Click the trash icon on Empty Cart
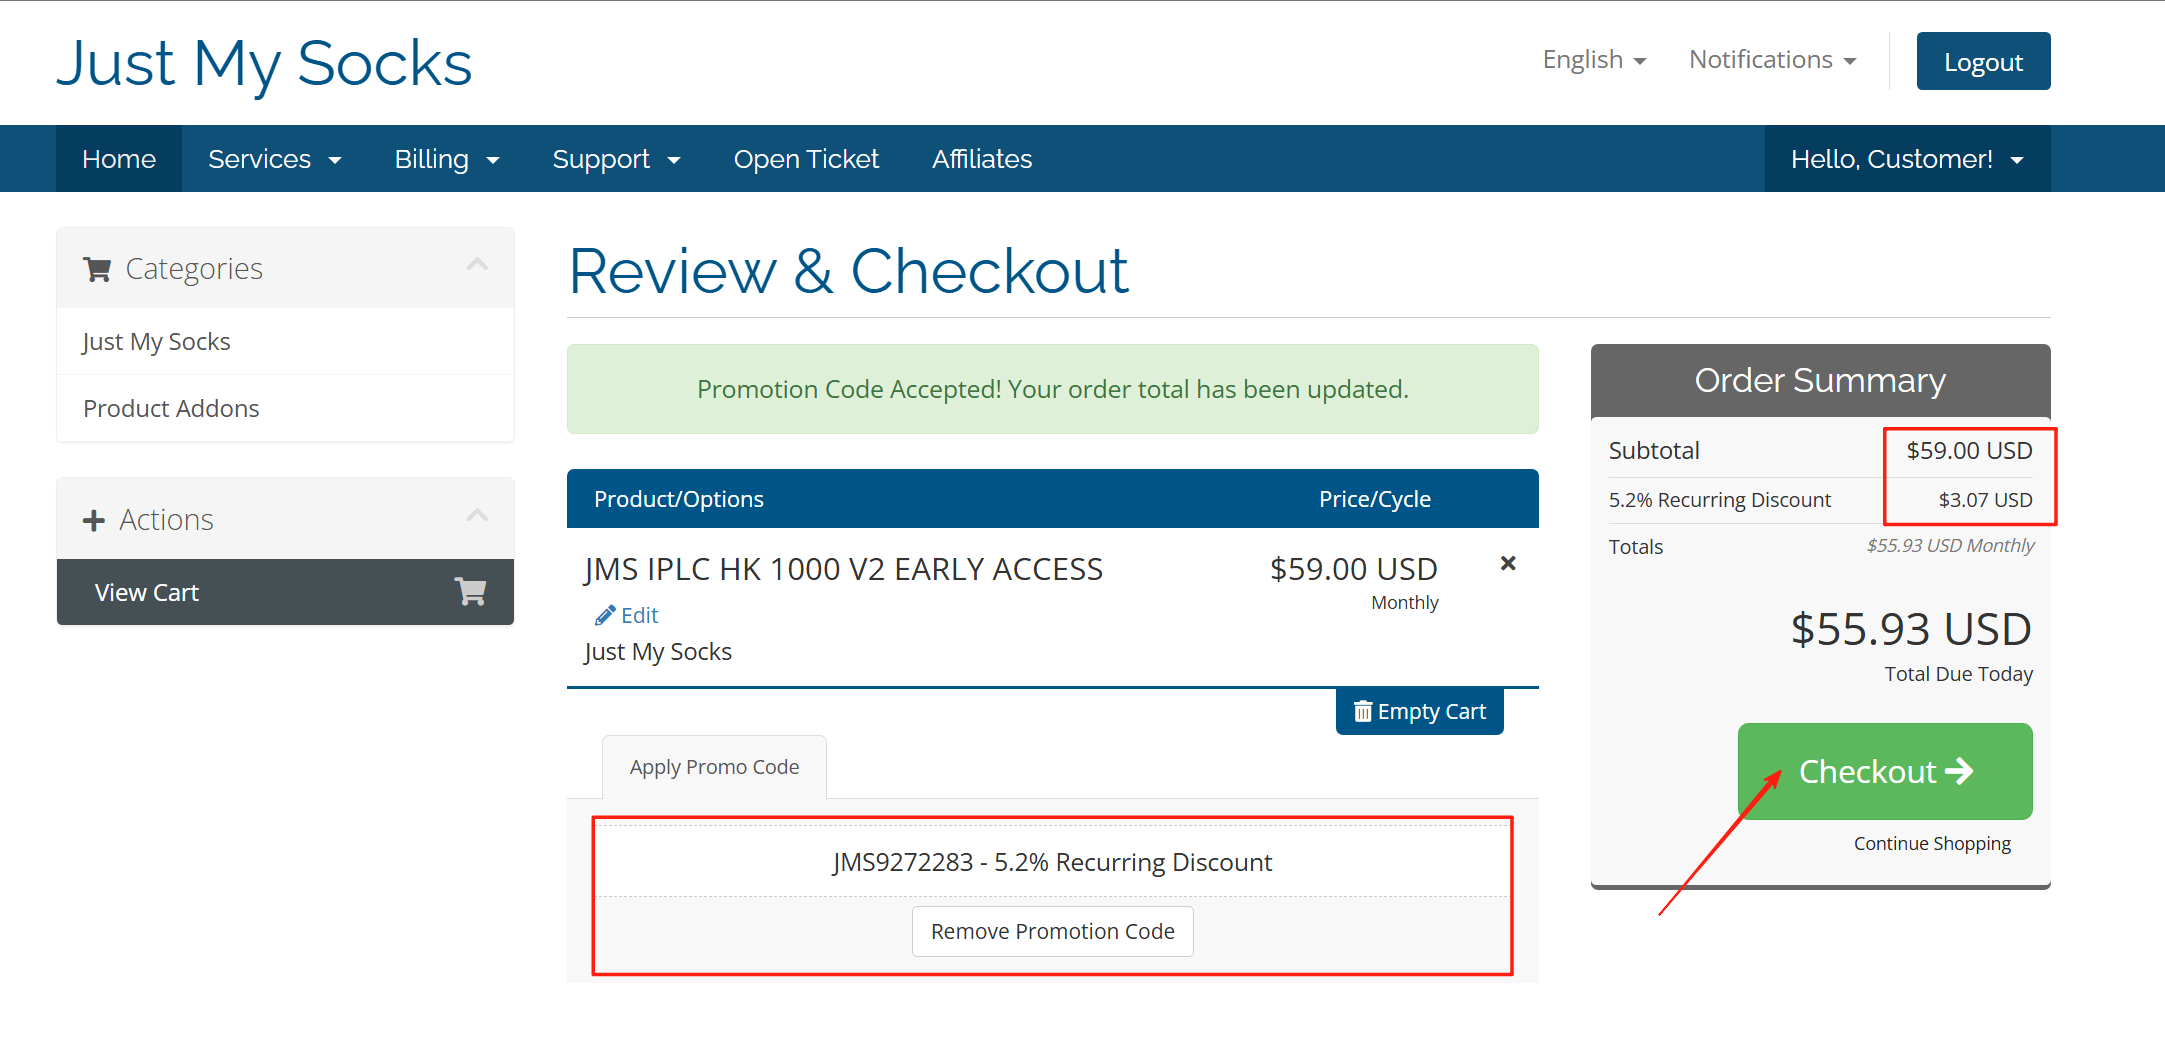The image size is (2165, 1045). [x=1362, y=711]
